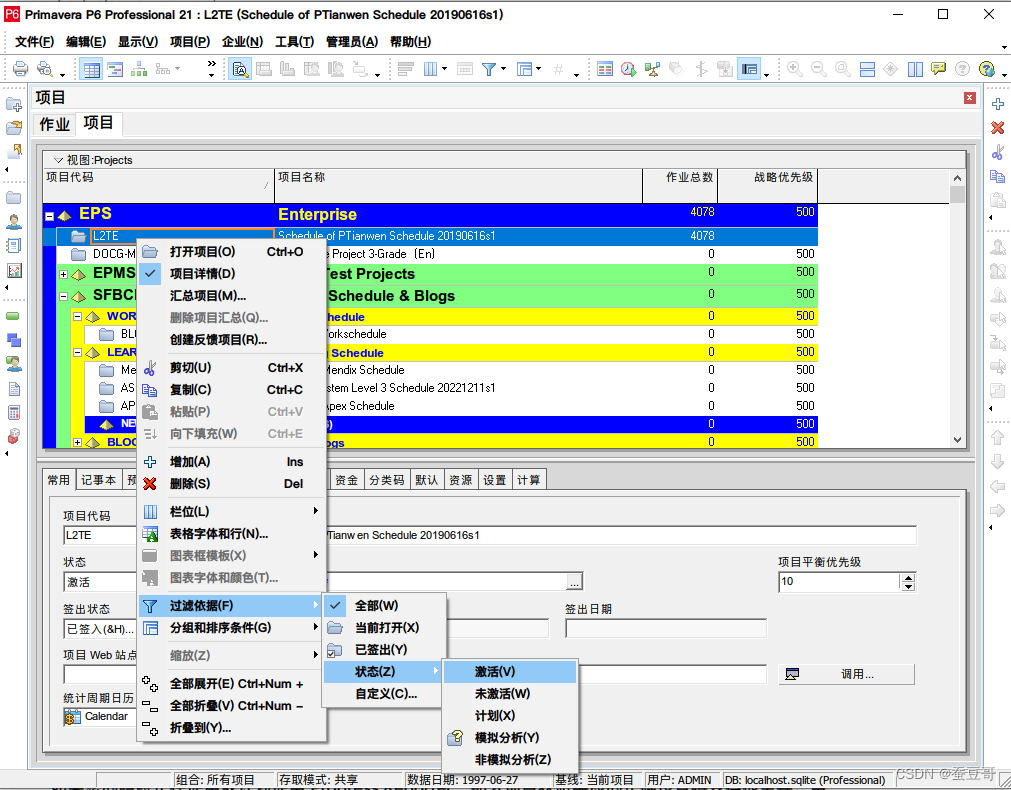
Task: Click the Zoom Out magnifier icon
Action: (819, 69)
